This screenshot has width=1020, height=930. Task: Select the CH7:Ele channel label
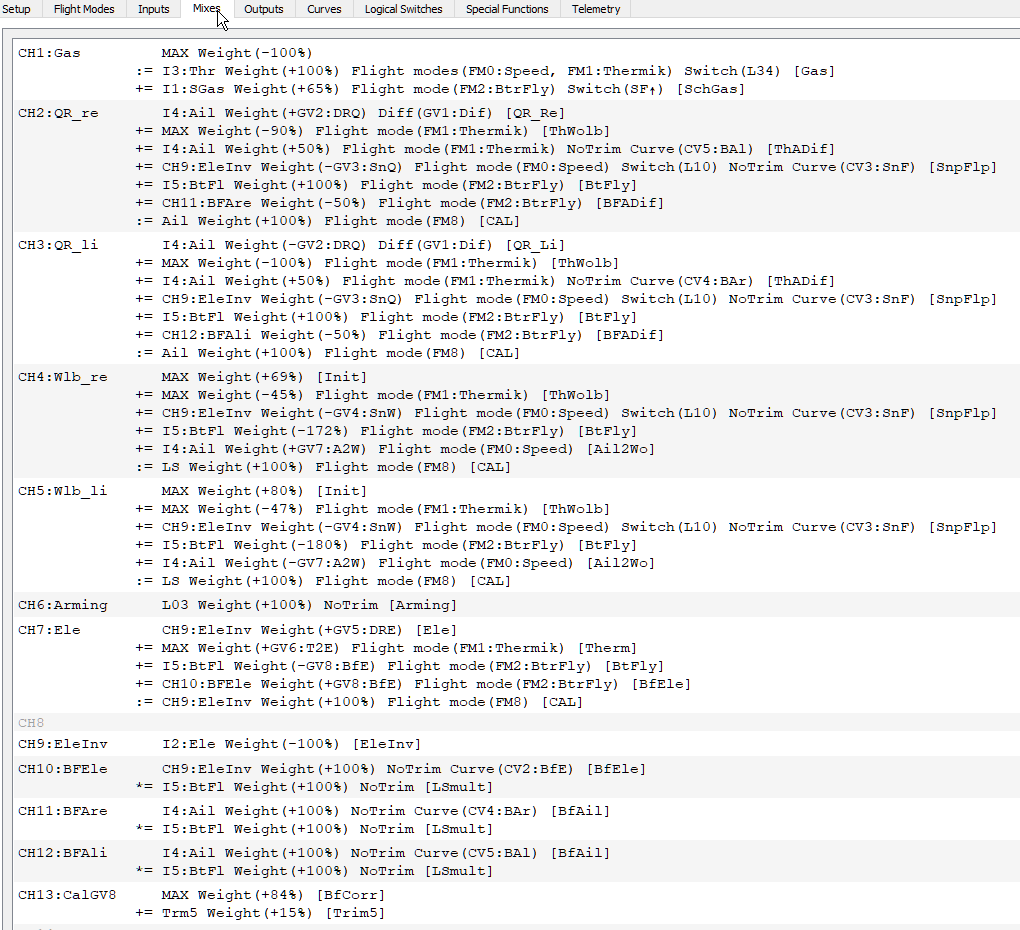pyautogui.click(x=49, y=630)
